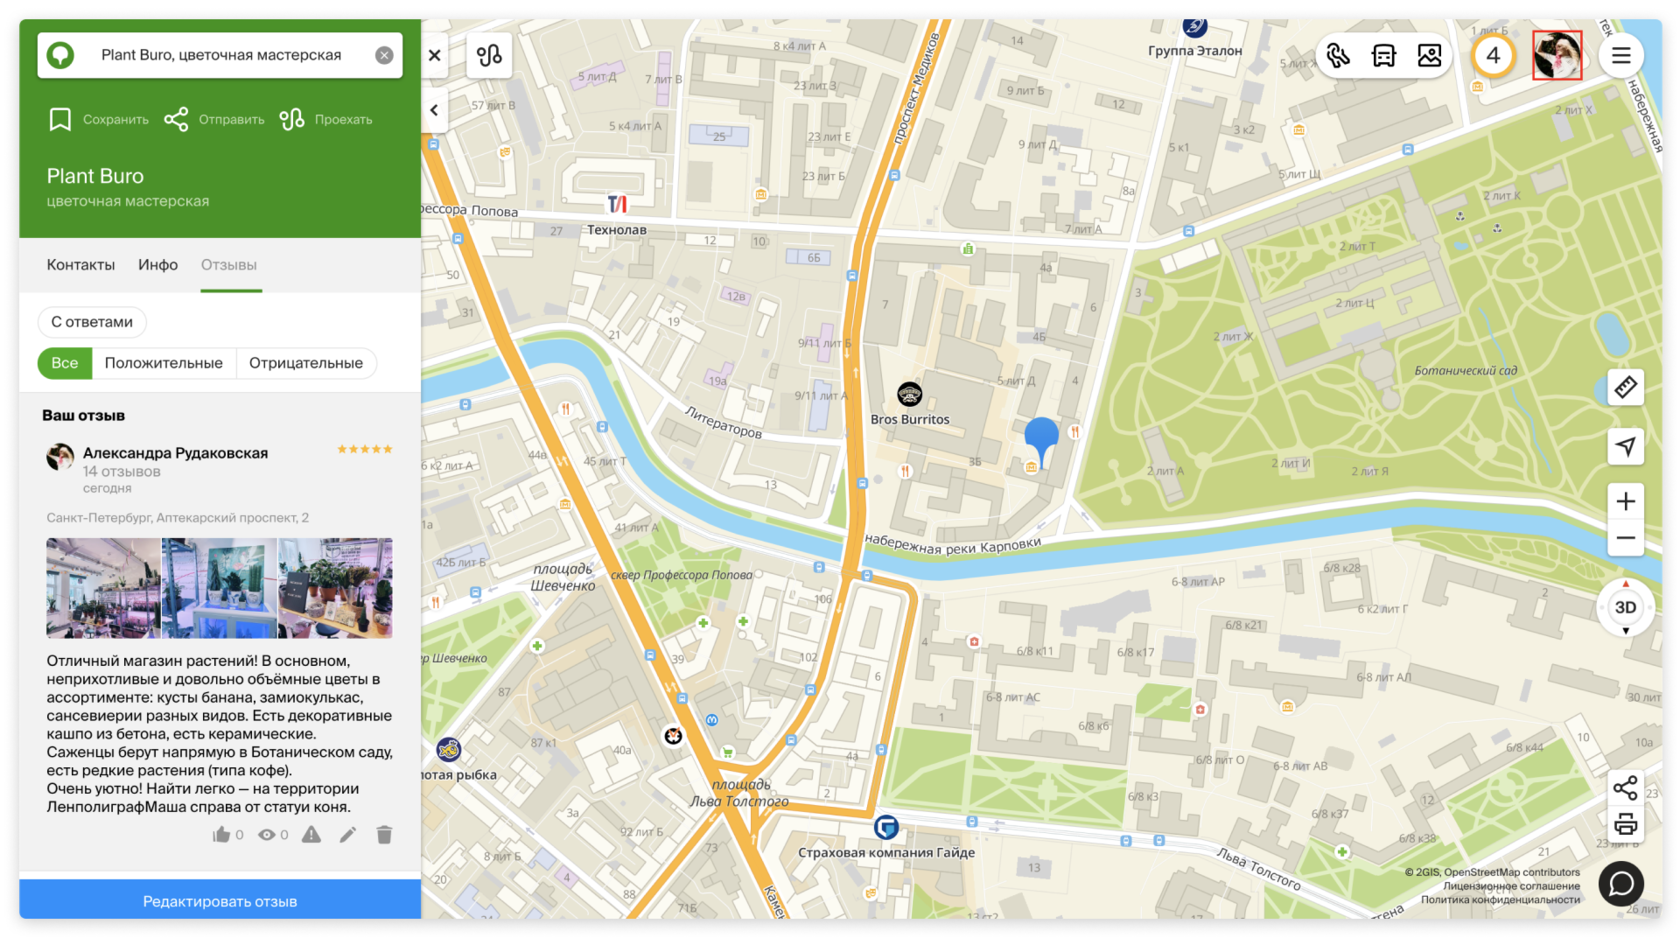Open the user profile avatar

[x=1557, y=55]
